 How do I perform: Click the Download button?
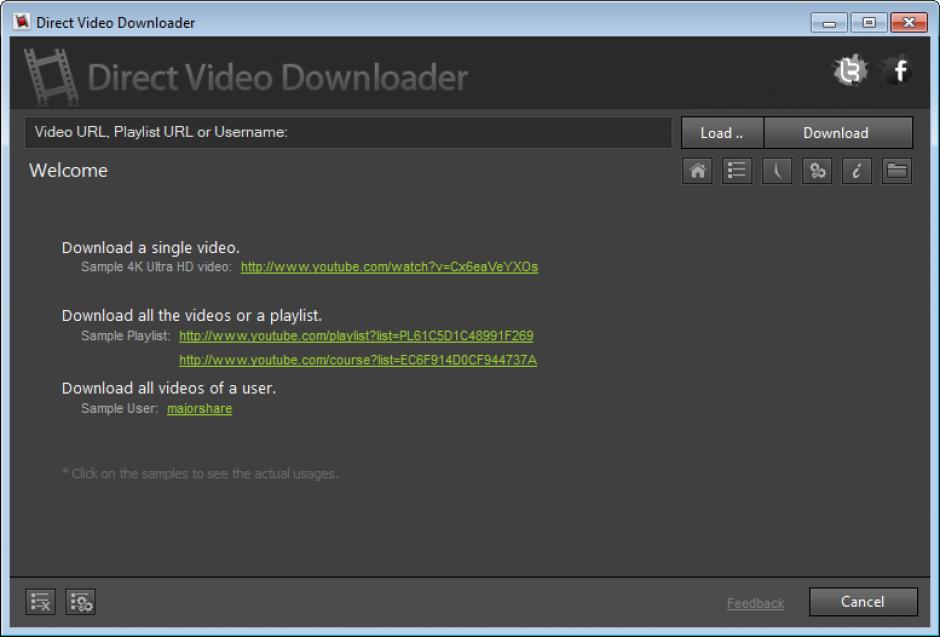[838, 133]
